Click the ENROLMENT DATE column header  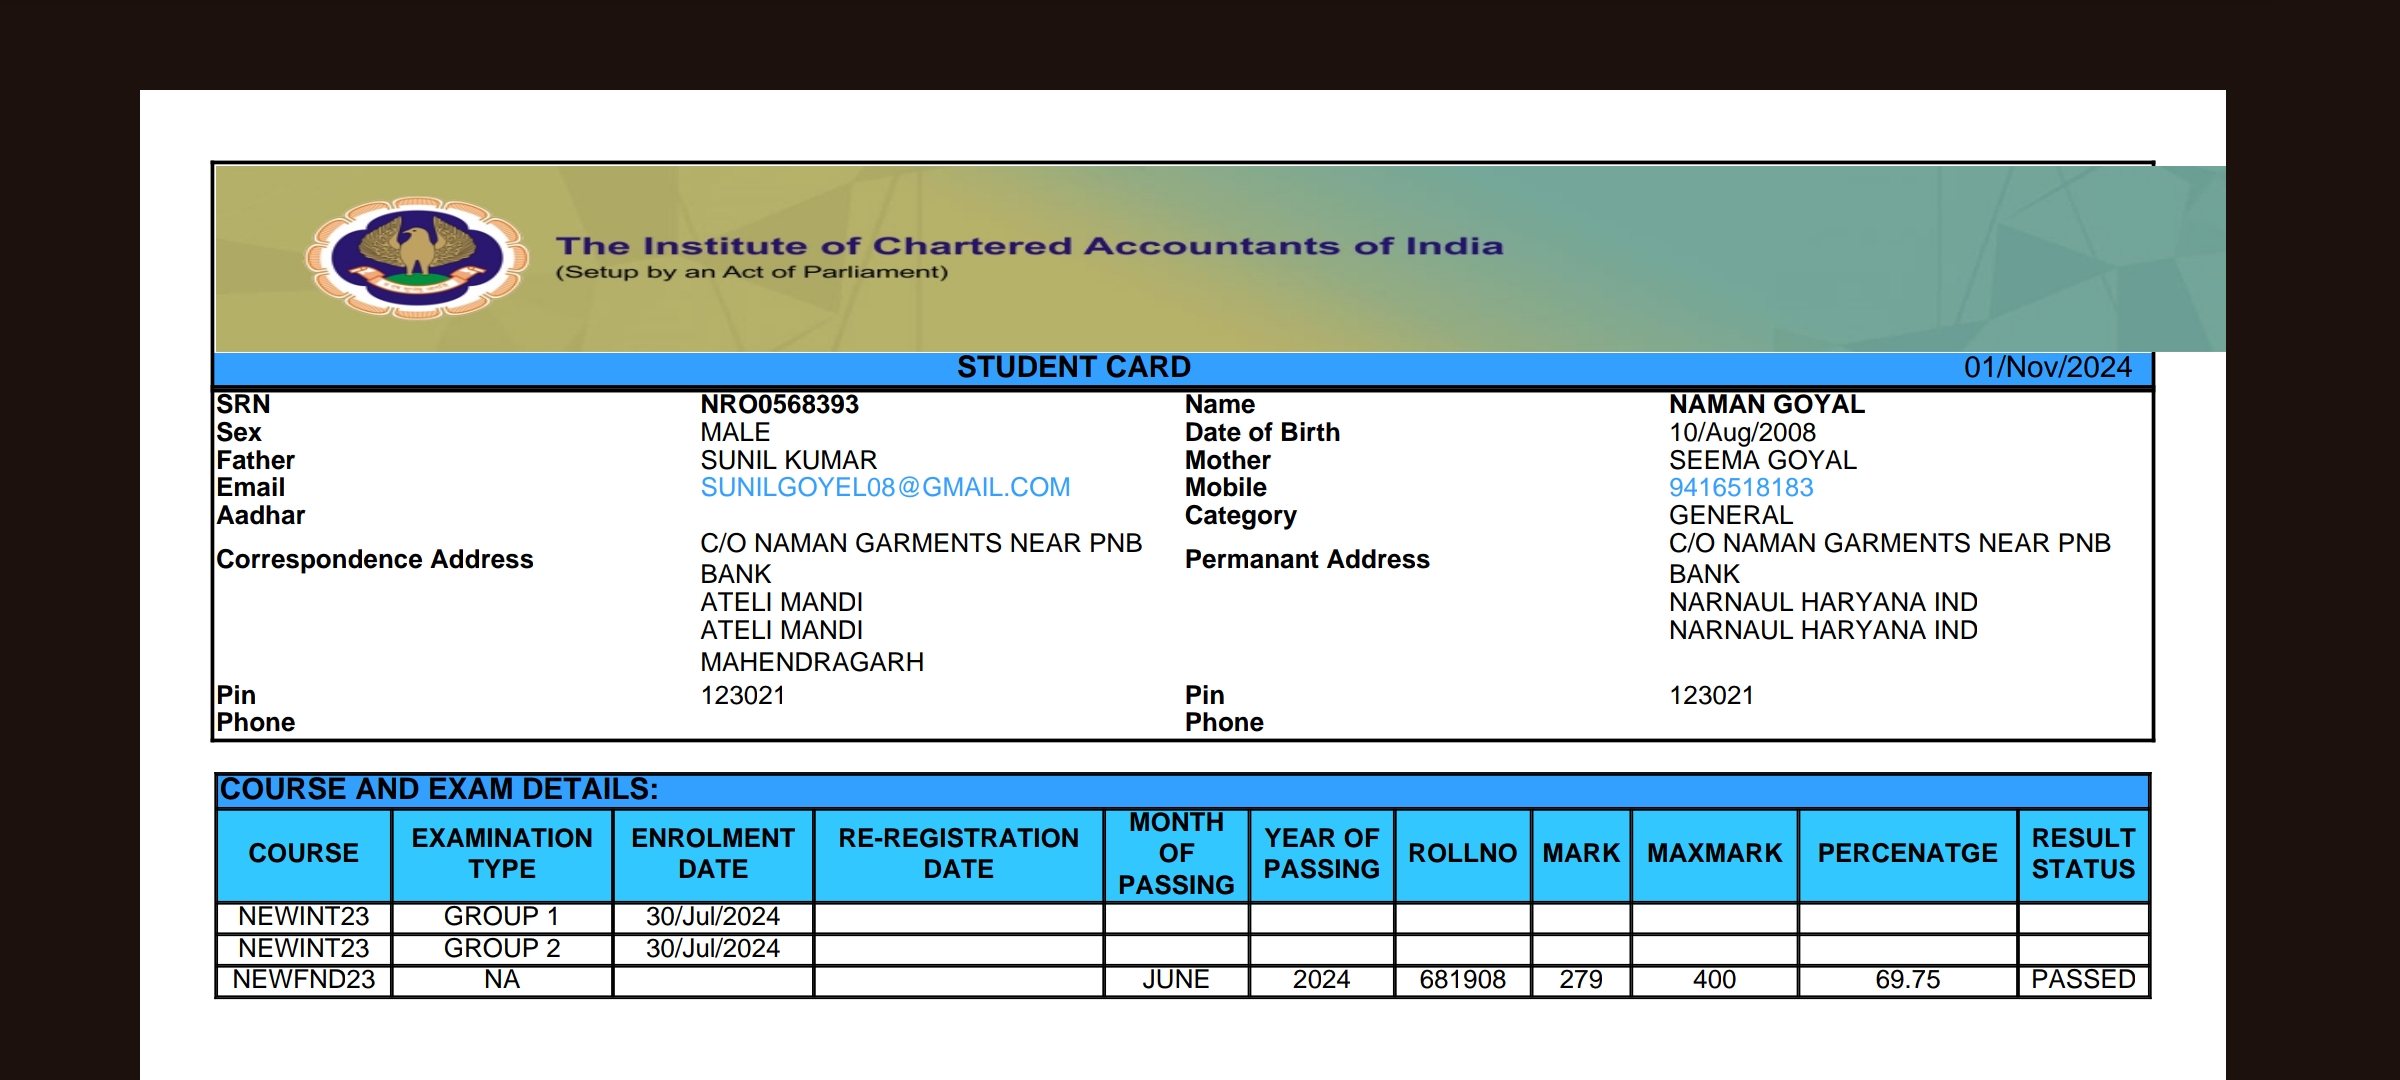click(x=713, y=854)
